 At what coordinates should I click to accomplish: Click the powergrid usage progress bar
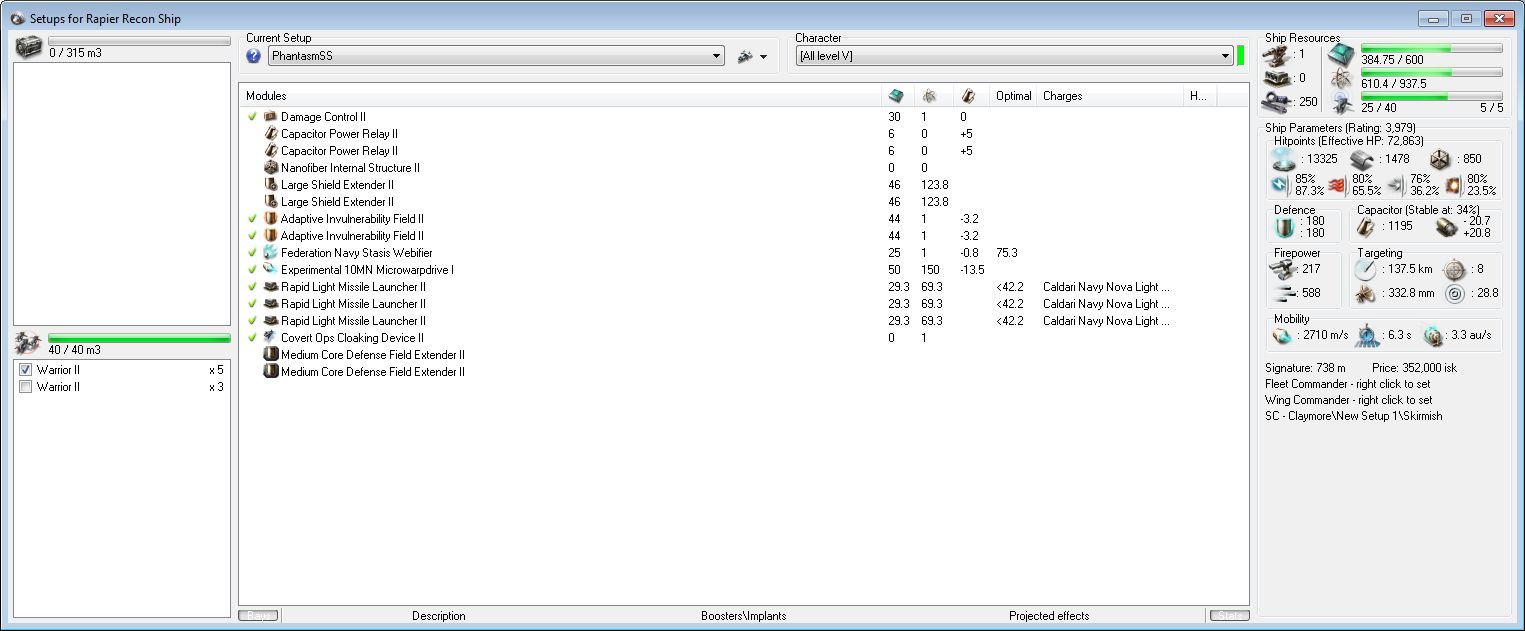pos(1432,72)
